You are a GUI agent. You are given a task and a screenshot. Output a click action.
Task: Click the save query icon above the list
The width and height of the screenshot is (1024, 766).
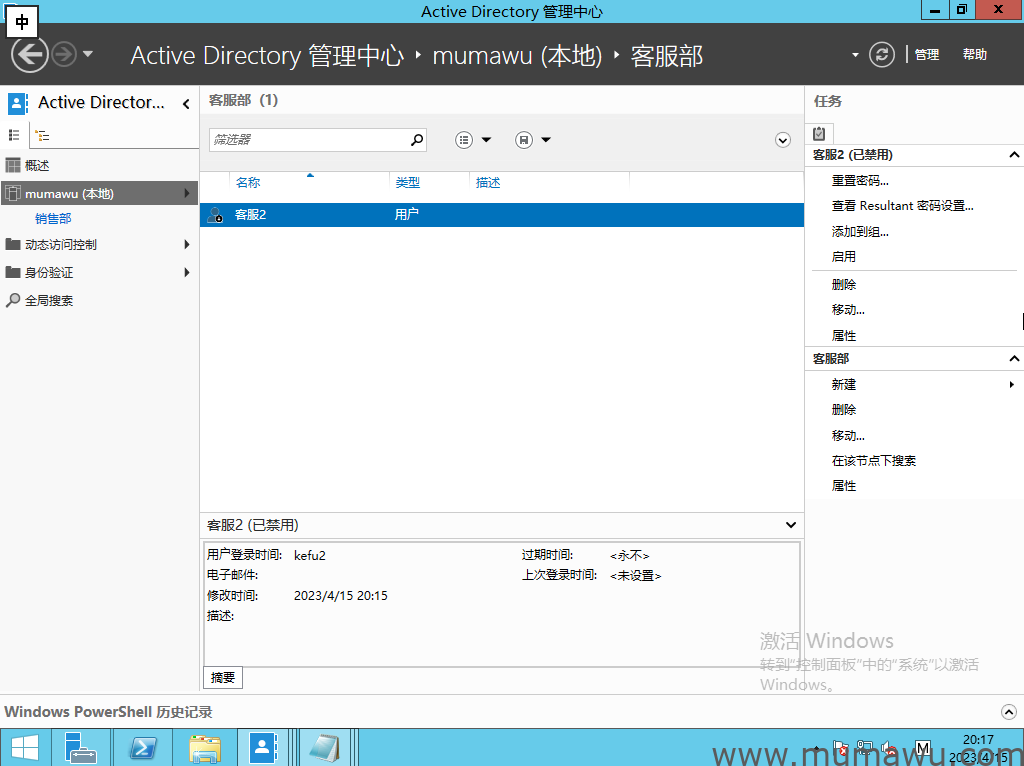click(523, 139)
